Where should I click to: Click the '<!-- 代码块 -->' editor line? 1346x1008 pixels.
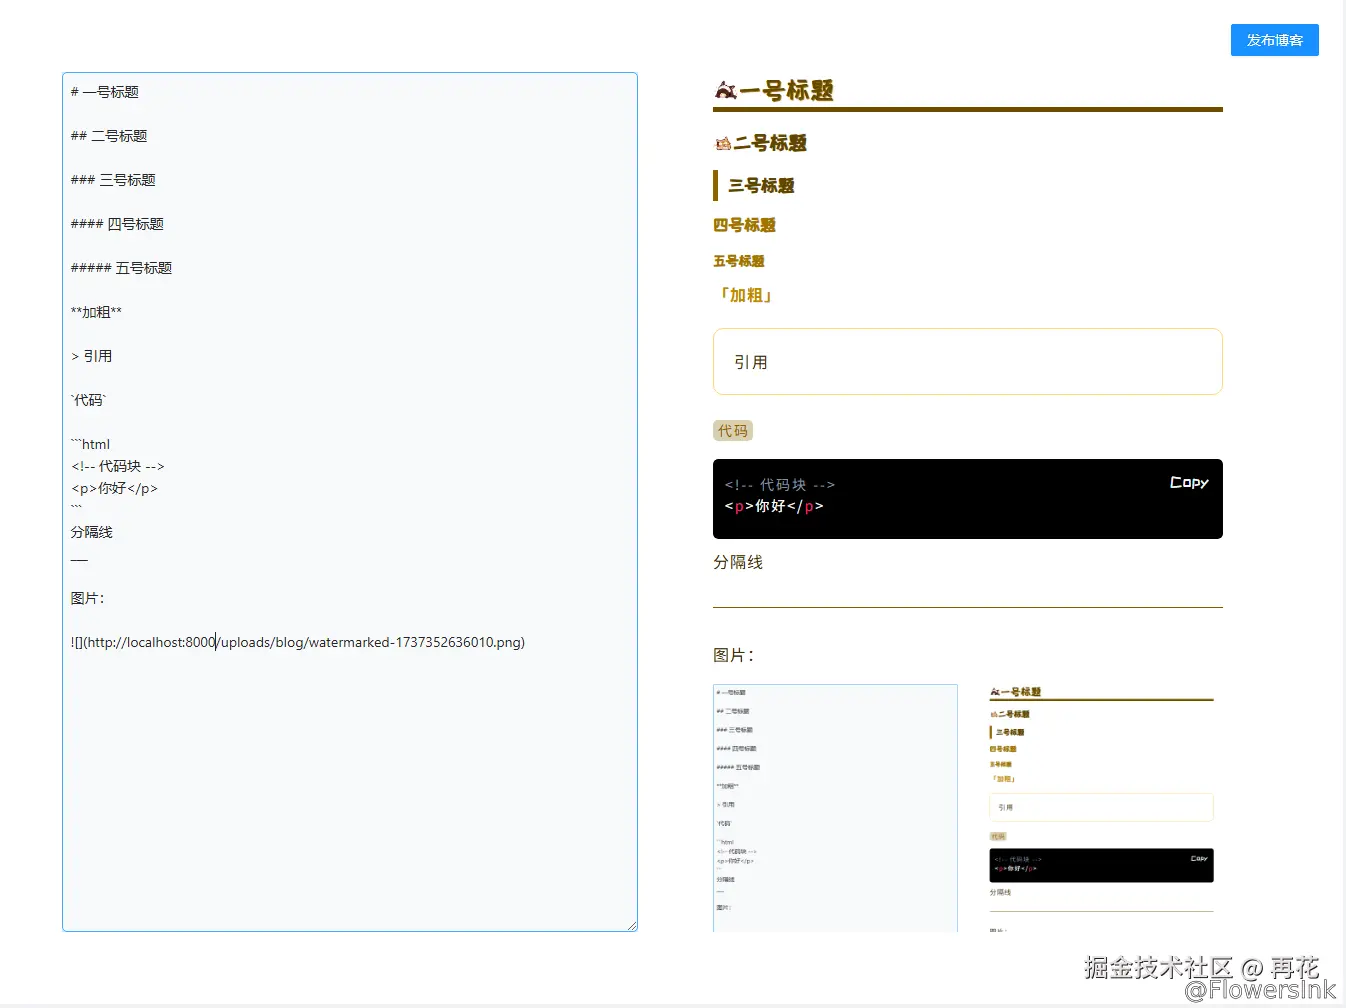118,466
